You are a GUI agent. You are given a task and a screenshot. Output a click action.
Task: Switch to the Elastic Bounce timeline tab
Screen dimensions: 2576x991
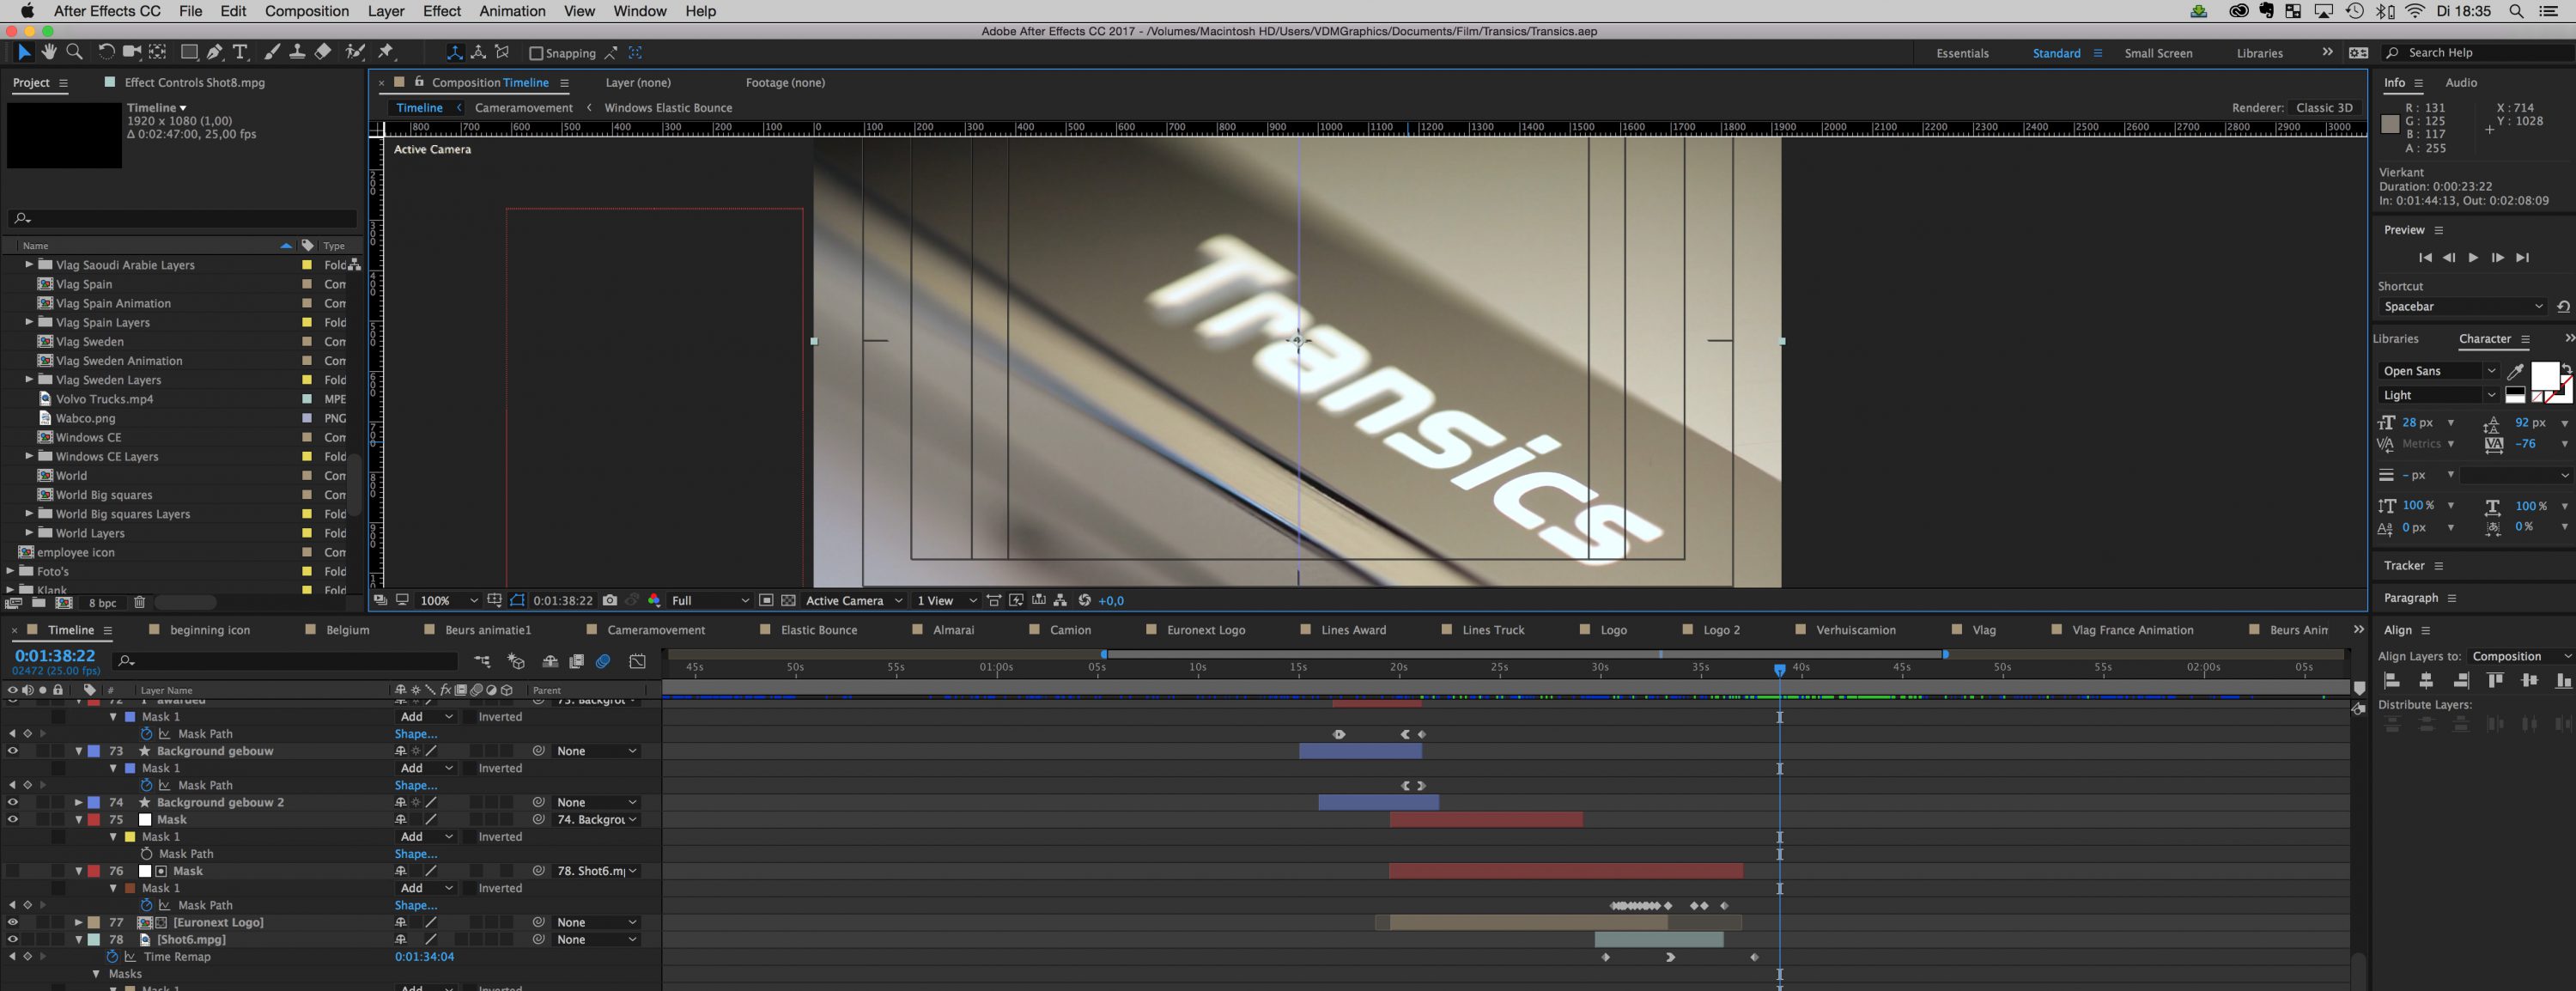(x=818, y=630)
